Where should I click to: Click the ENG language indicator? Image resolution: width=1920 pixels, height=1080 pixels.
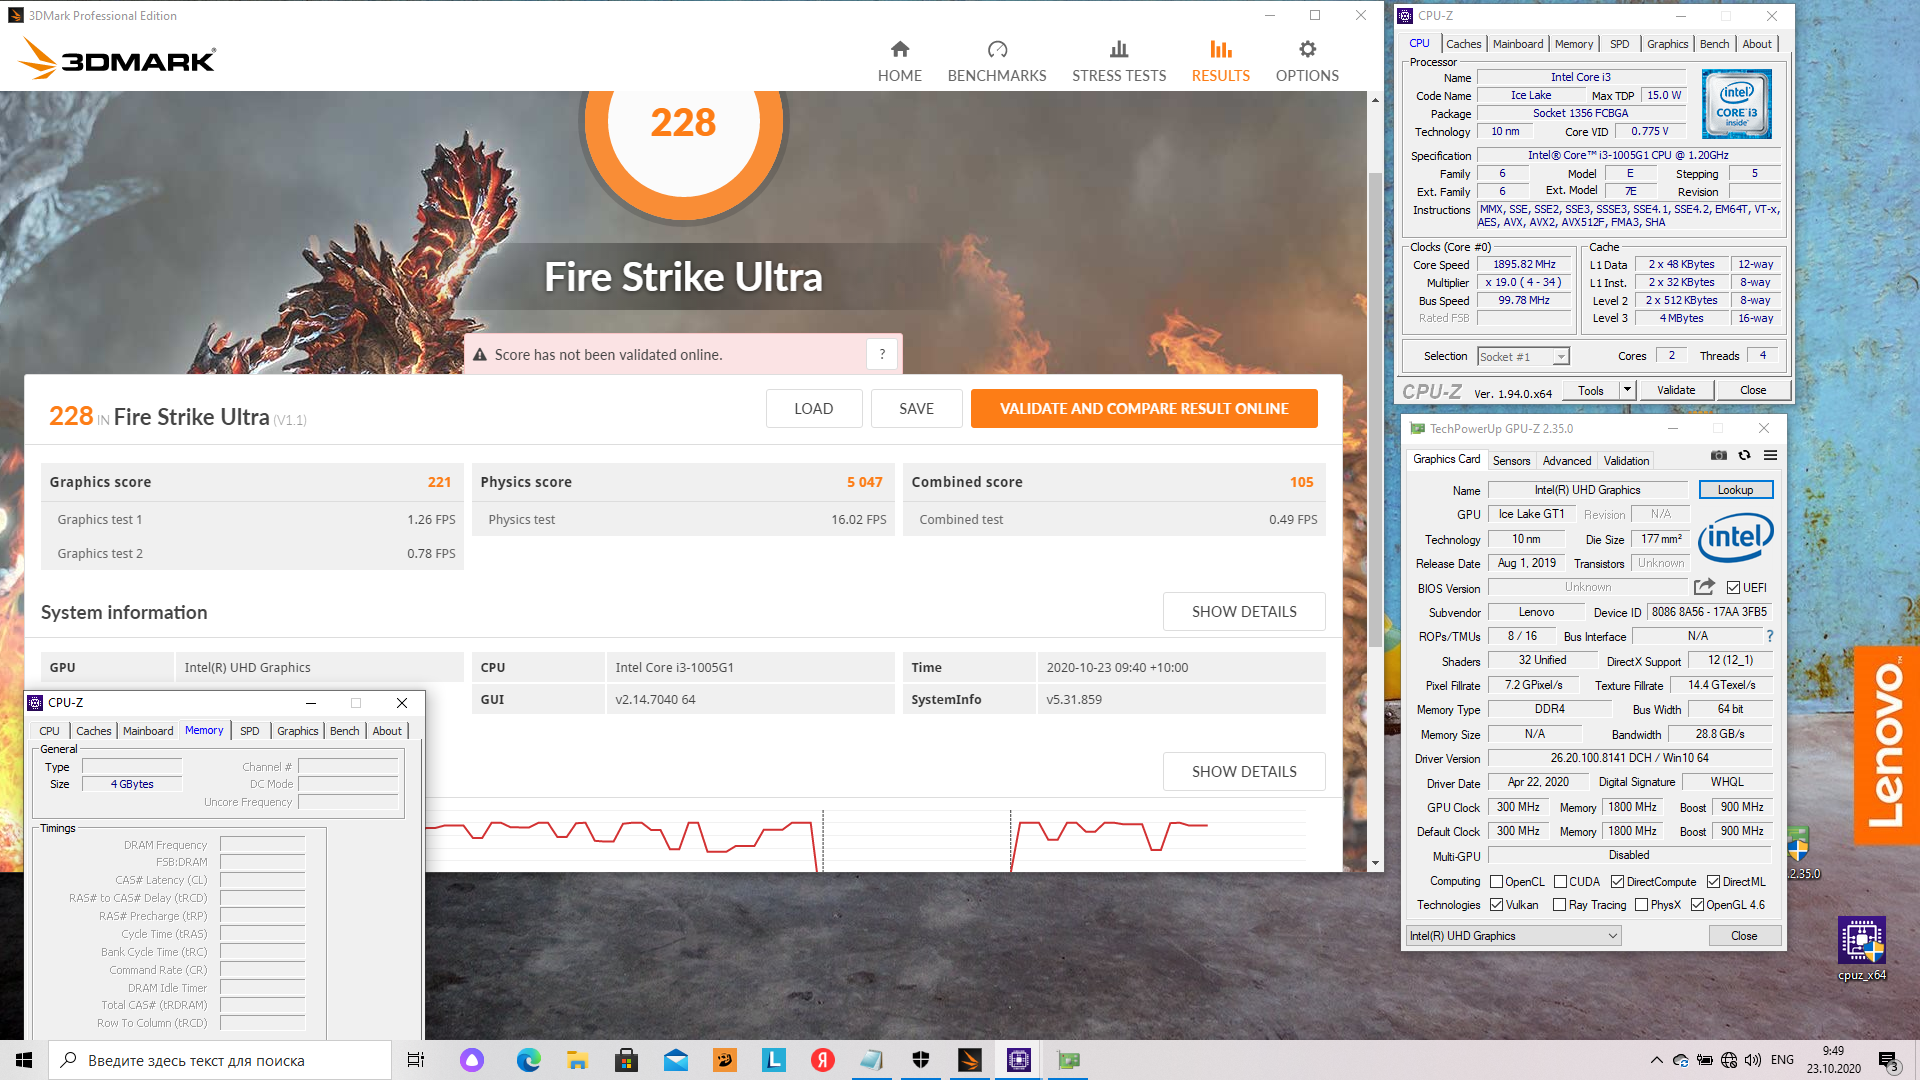(1782, 1060)
